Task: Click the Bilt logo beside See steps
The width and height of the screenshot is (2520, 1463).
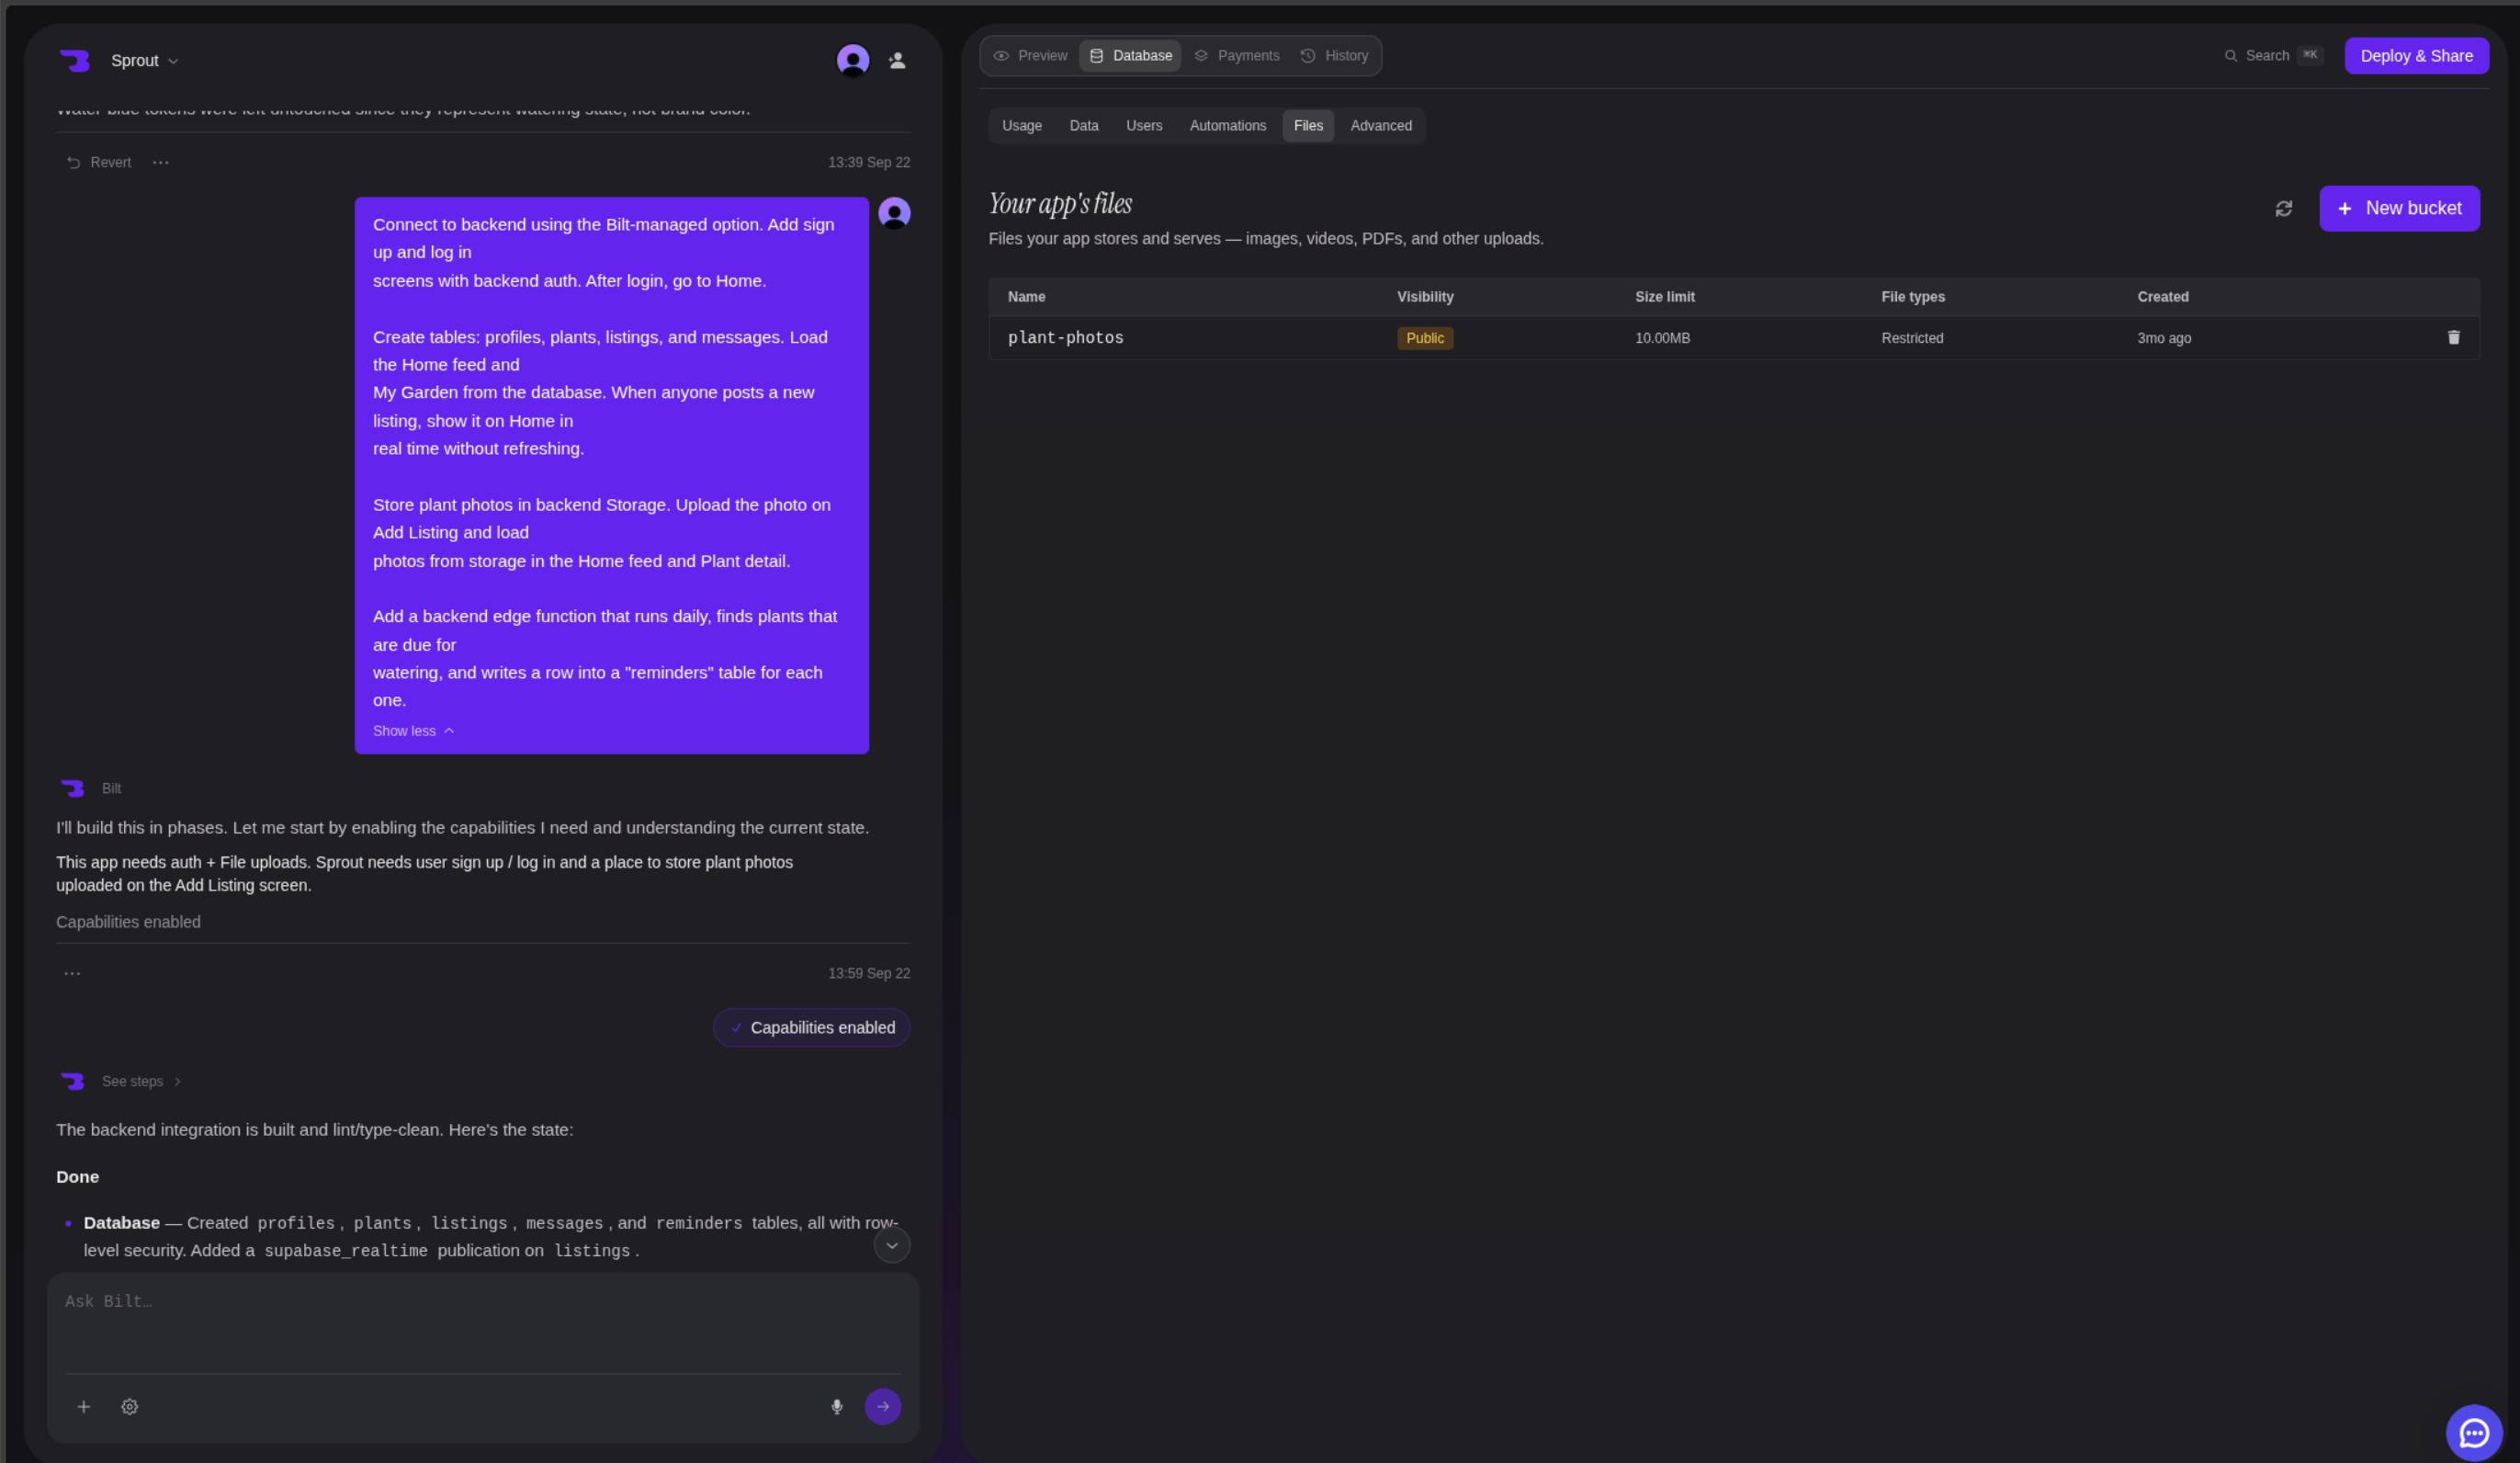Action: [x=72, y=1081]
